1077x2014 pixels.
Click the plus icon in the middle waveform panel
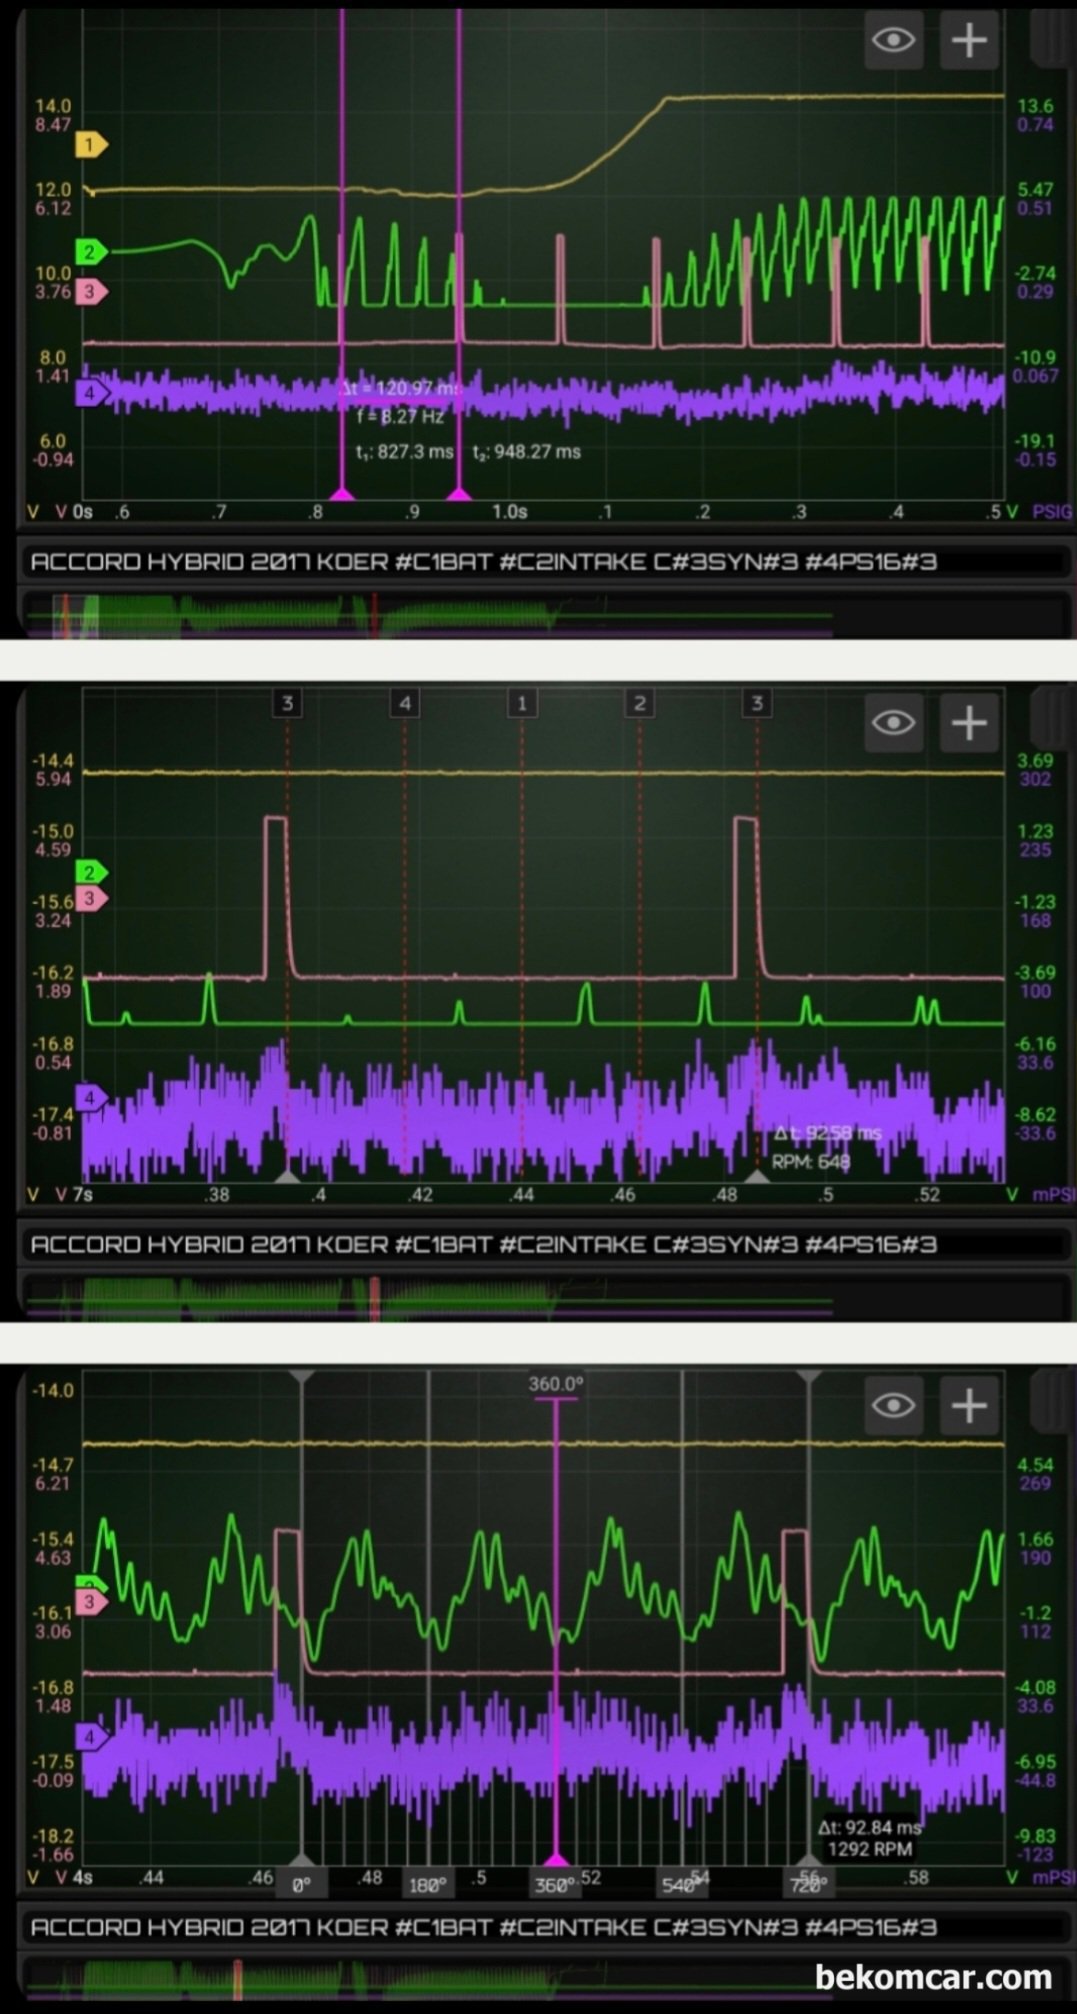tap(969, 722)
